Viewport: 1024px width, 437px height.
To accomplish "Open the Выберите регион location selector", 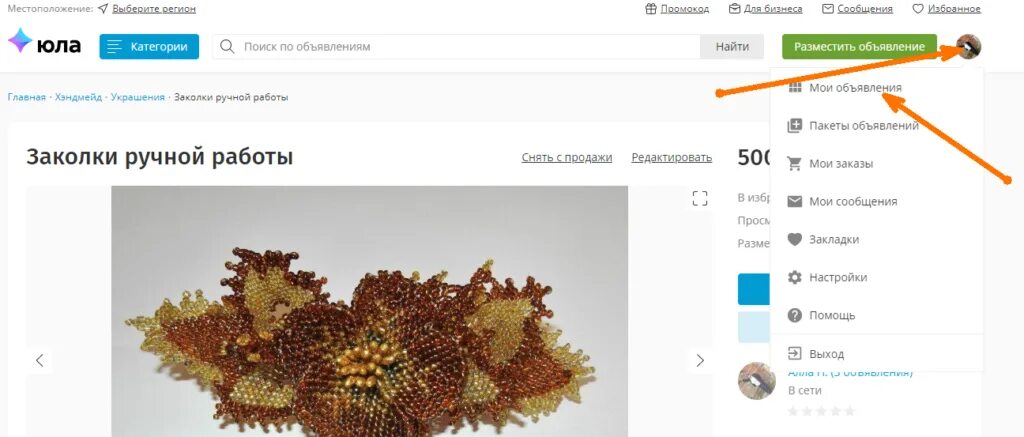I will [153, 8].
